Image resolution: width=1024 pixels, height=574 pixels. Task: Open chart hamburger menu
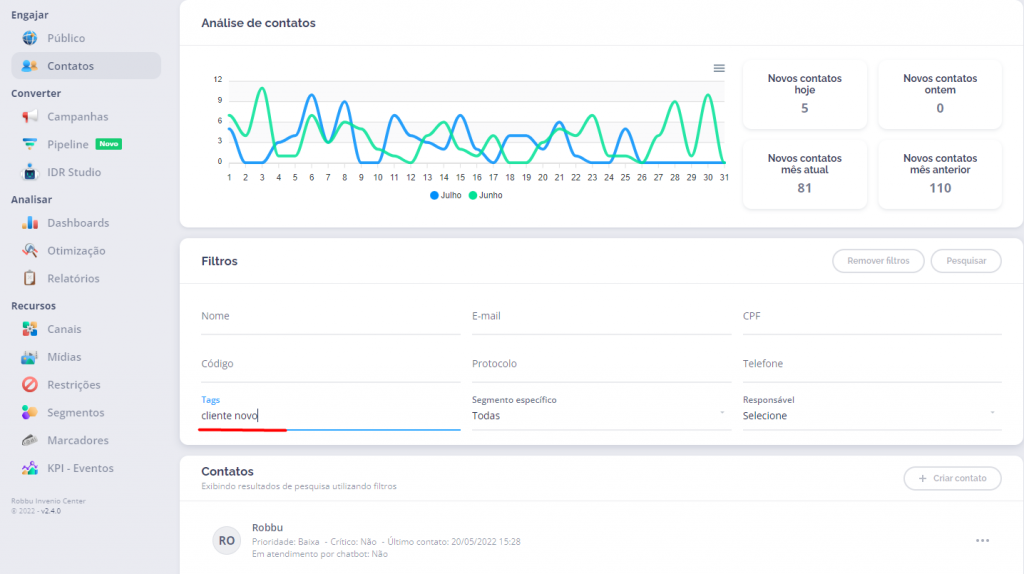pos(719,68)
